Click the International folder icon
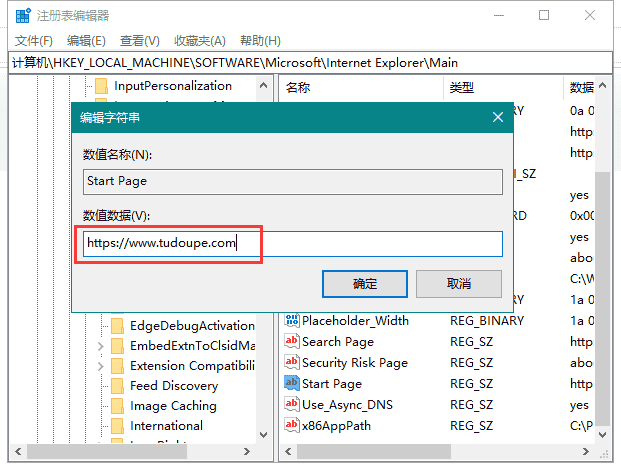Image resolution: width=621 pixels, height=470 pixels. (x=117, y=426)
